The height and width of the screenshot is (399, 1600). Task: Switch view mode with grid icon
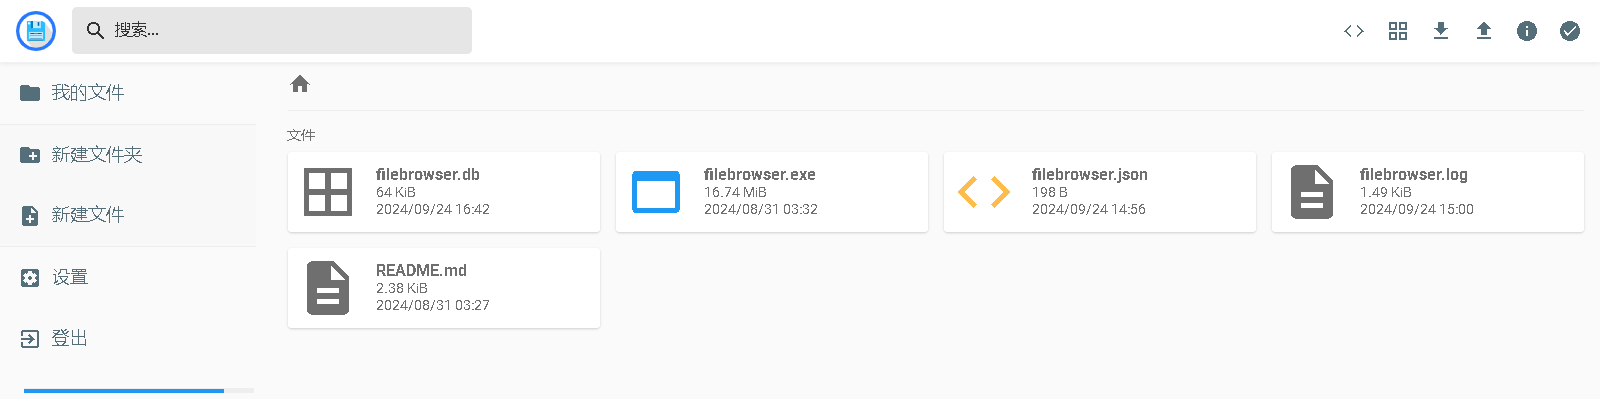point(1398,31)
